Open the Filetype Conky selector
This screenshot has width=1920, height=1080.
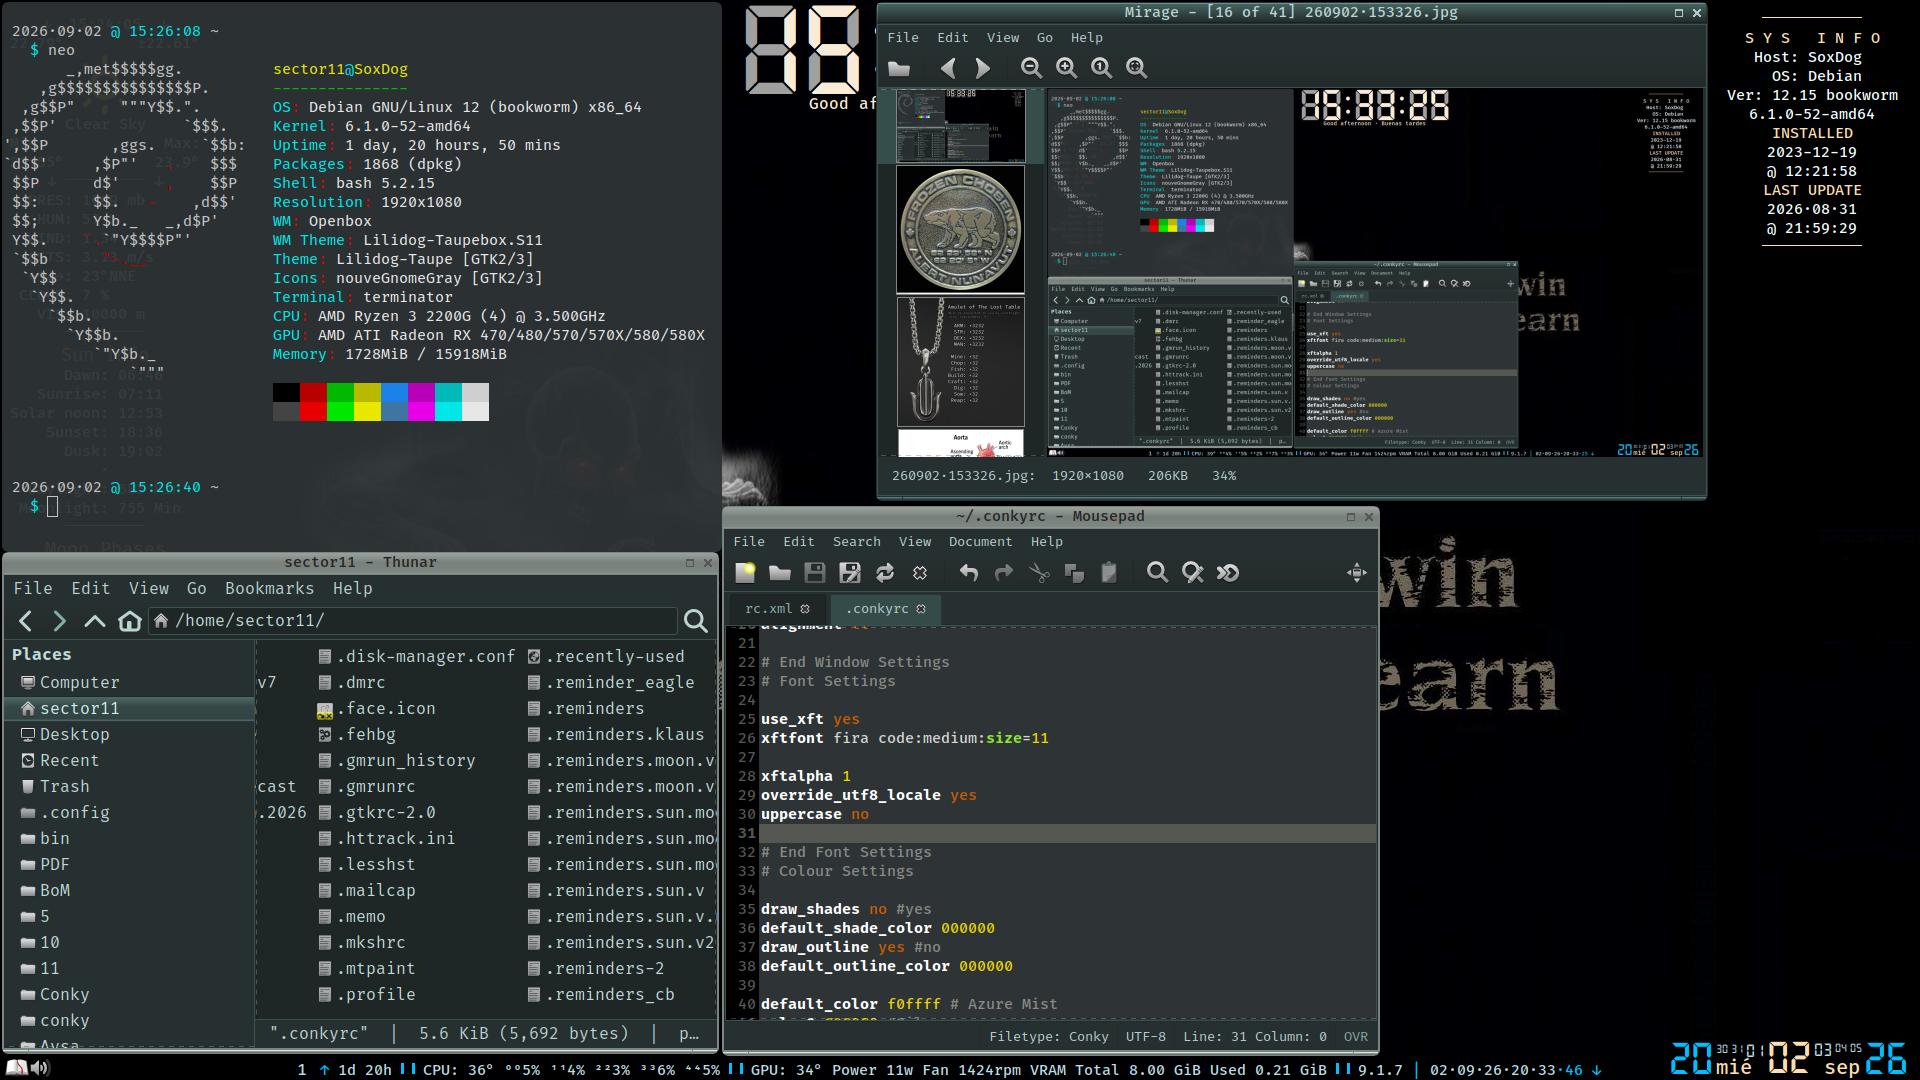pyautogui.click(x=1049, y=1037)
